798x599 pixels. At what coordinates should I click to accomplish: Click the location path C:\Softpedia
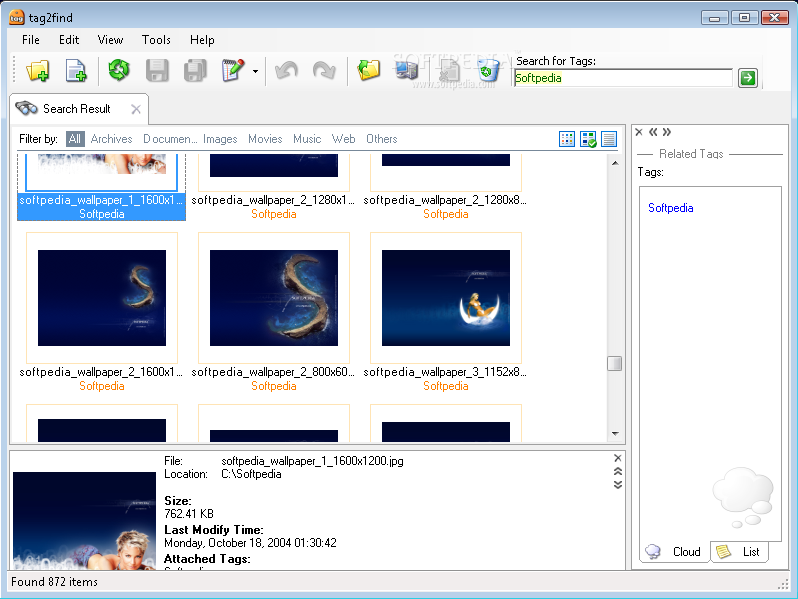[251, 474]
